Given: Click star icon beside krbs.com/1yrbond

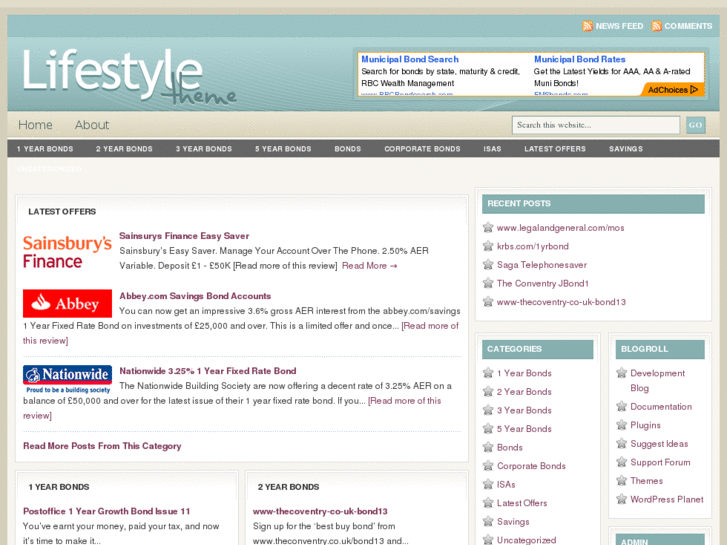Looking at the screenshot, I should [x=488, y=246].
